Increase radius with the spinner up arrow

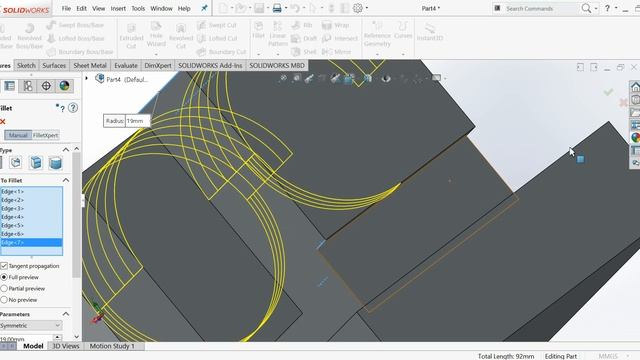pyautogui.click(x=57, y=337)
